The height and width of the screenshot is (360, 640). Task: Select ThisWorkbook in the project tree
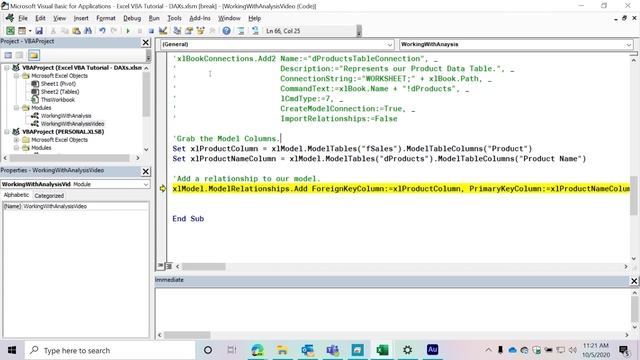(58, 100)
